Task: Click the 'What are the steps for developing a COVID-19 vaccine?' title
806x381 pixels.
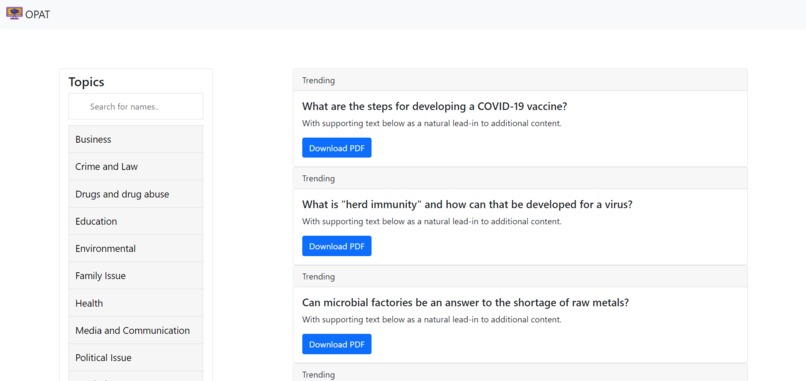Action: [434, 106]
